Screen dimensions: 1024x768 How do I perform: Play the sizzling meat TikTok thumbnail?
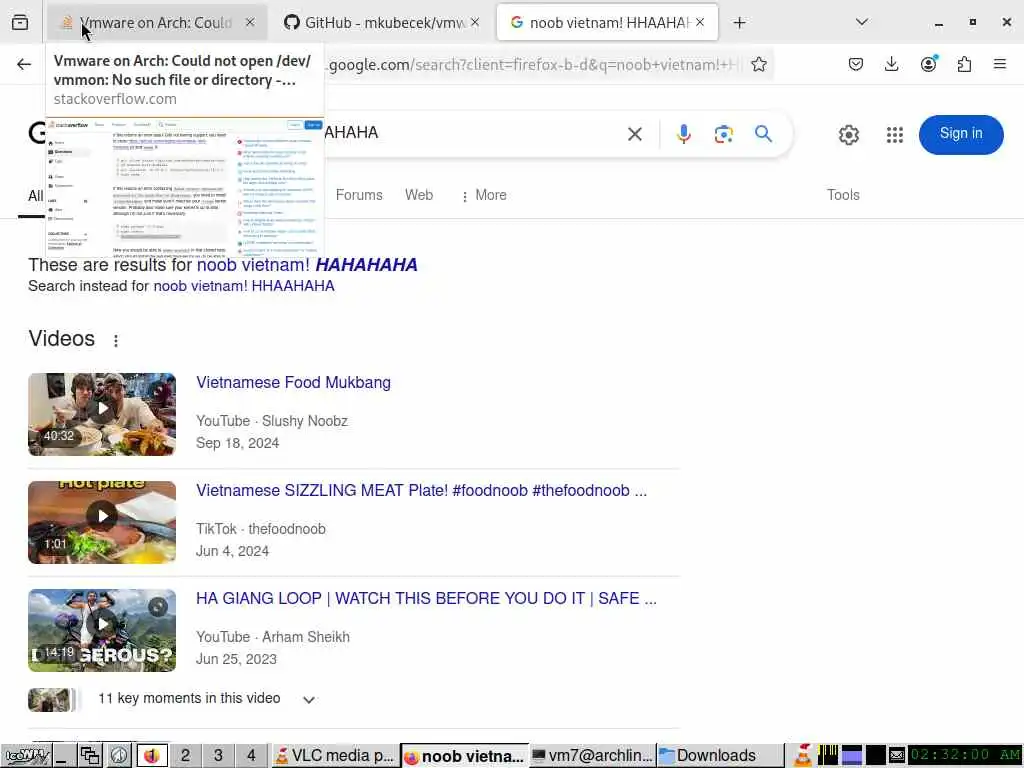click(x=102, y=522)
